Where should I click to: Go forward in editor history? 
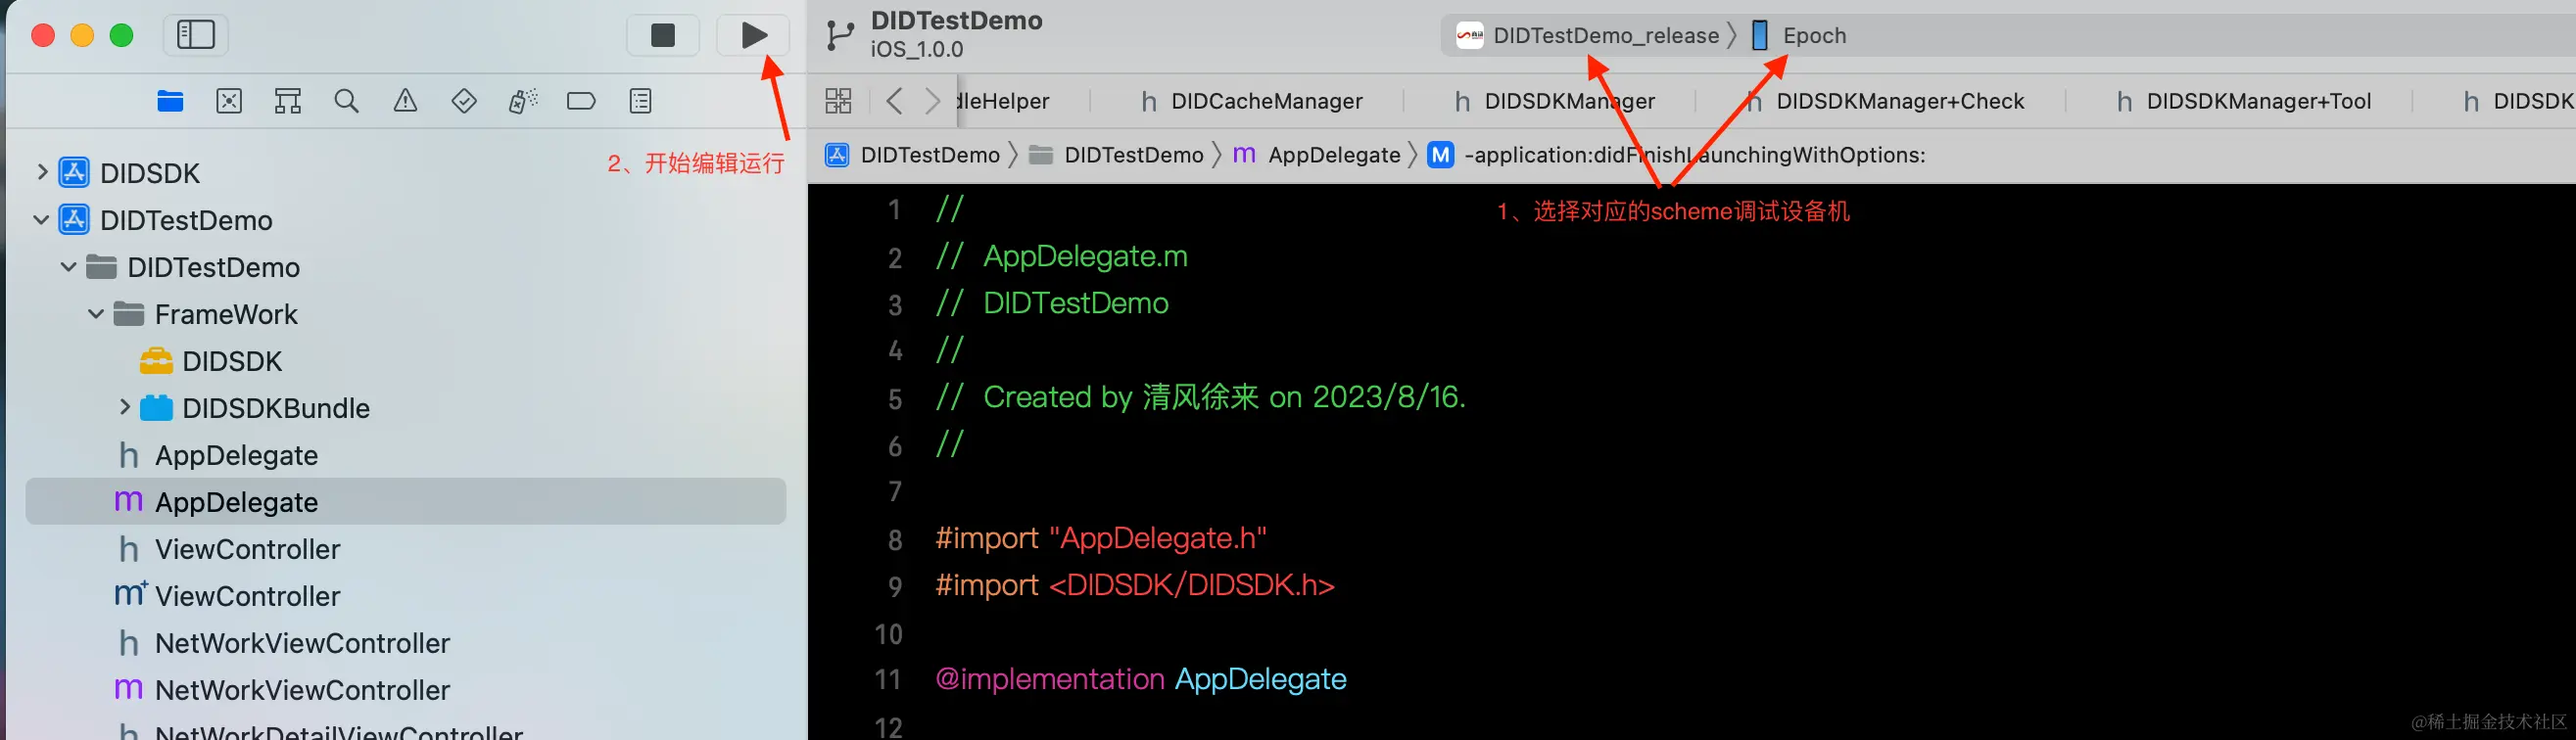pyautogui.click(x=932, y=101)
